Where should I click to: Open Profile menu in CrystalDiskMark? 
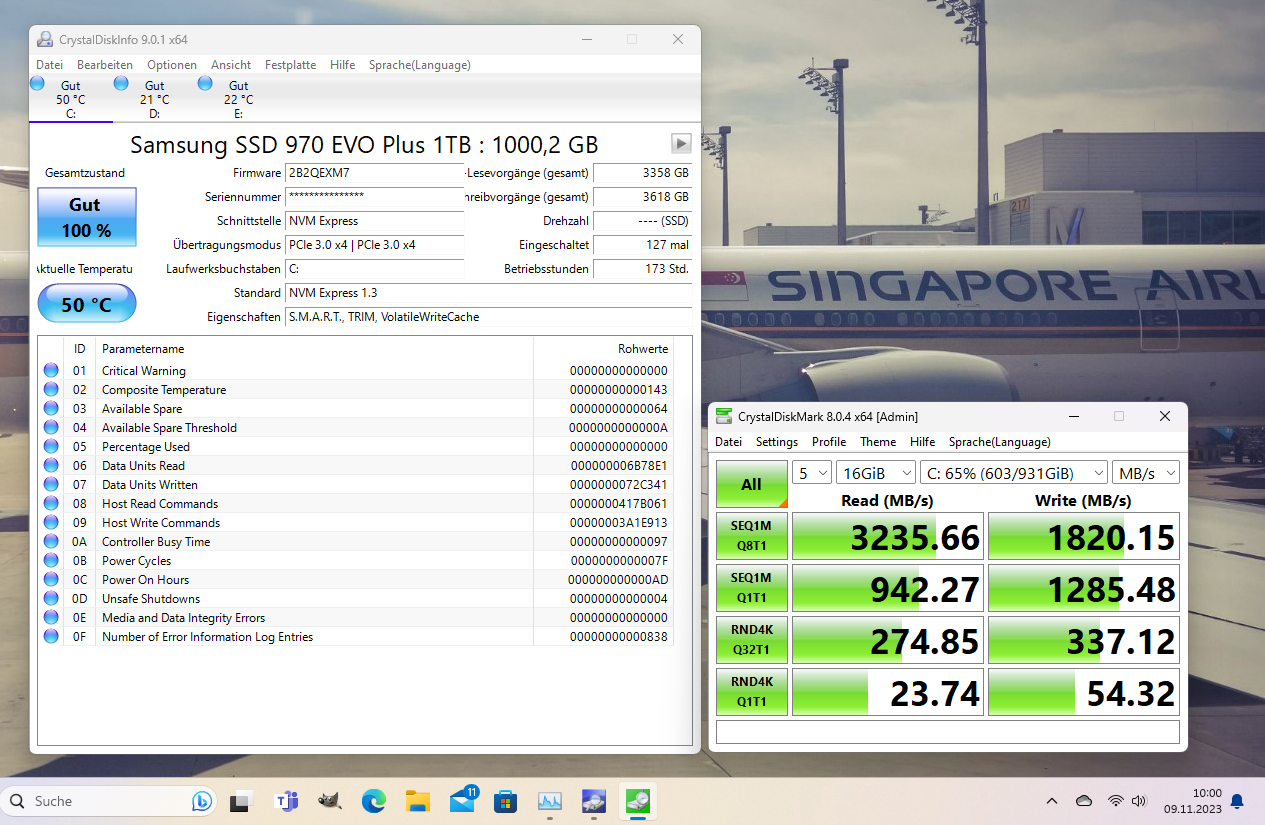coord(829,442)
